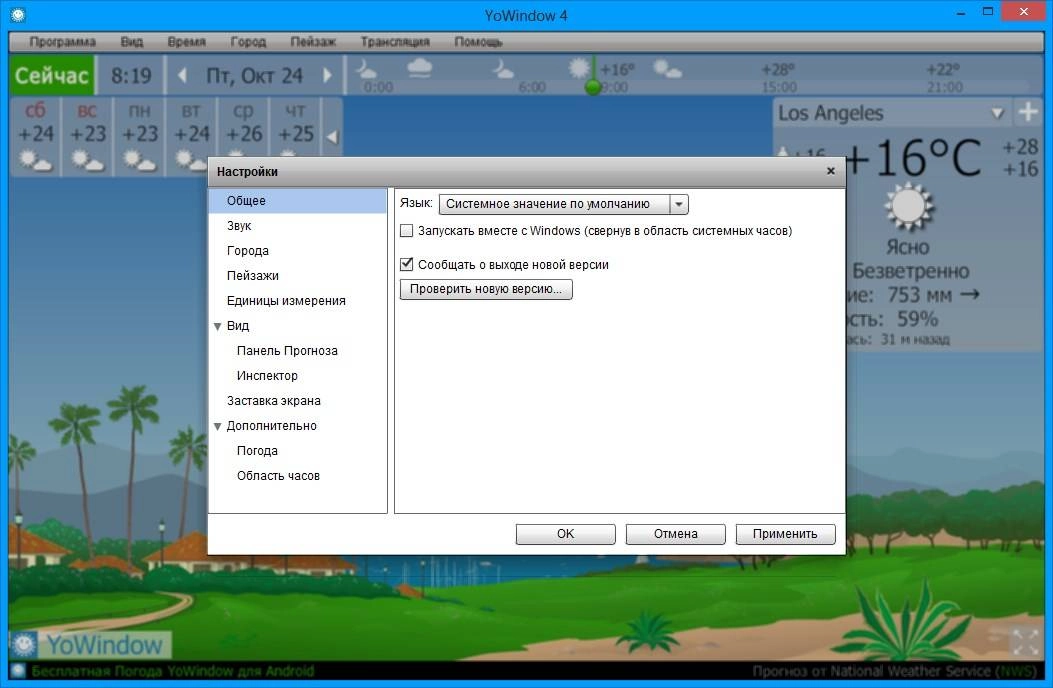Select Города settings category
This screenshot has height=688, width=1053.
click(x=297, y=251)
